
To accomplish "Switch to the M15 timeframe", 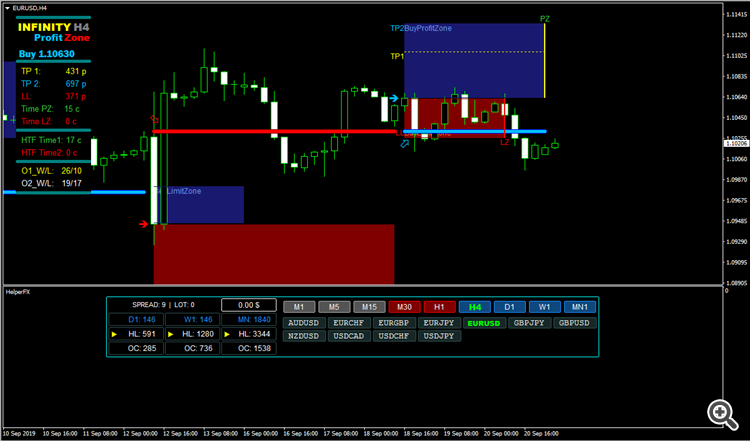I will (369, 307).
